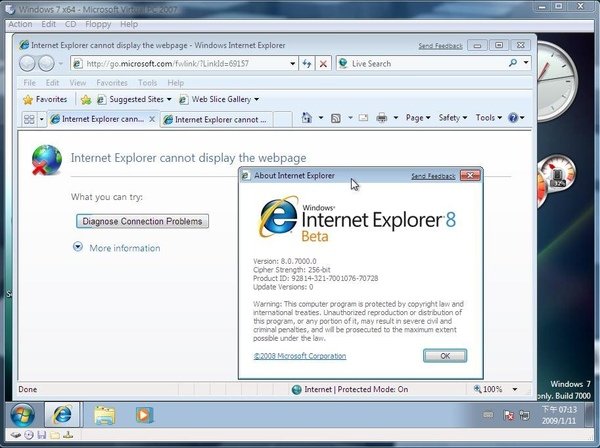Click the Add to Favorites Bar icon
Screen dimensions: 600x448
[x=86, y=100]
